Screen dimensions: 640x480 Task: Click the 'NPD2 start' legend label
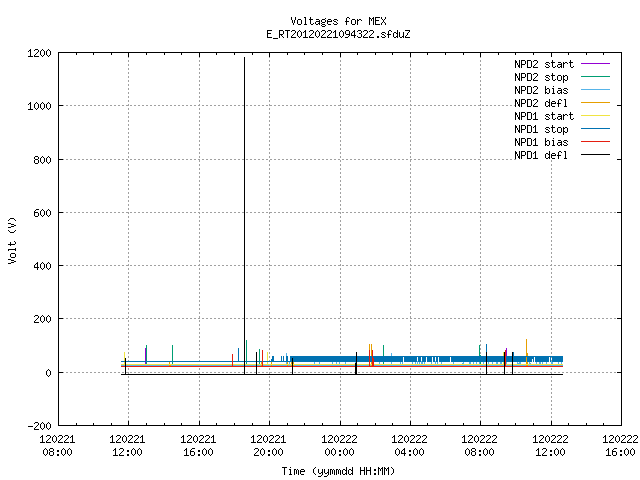tap(544, 64)
